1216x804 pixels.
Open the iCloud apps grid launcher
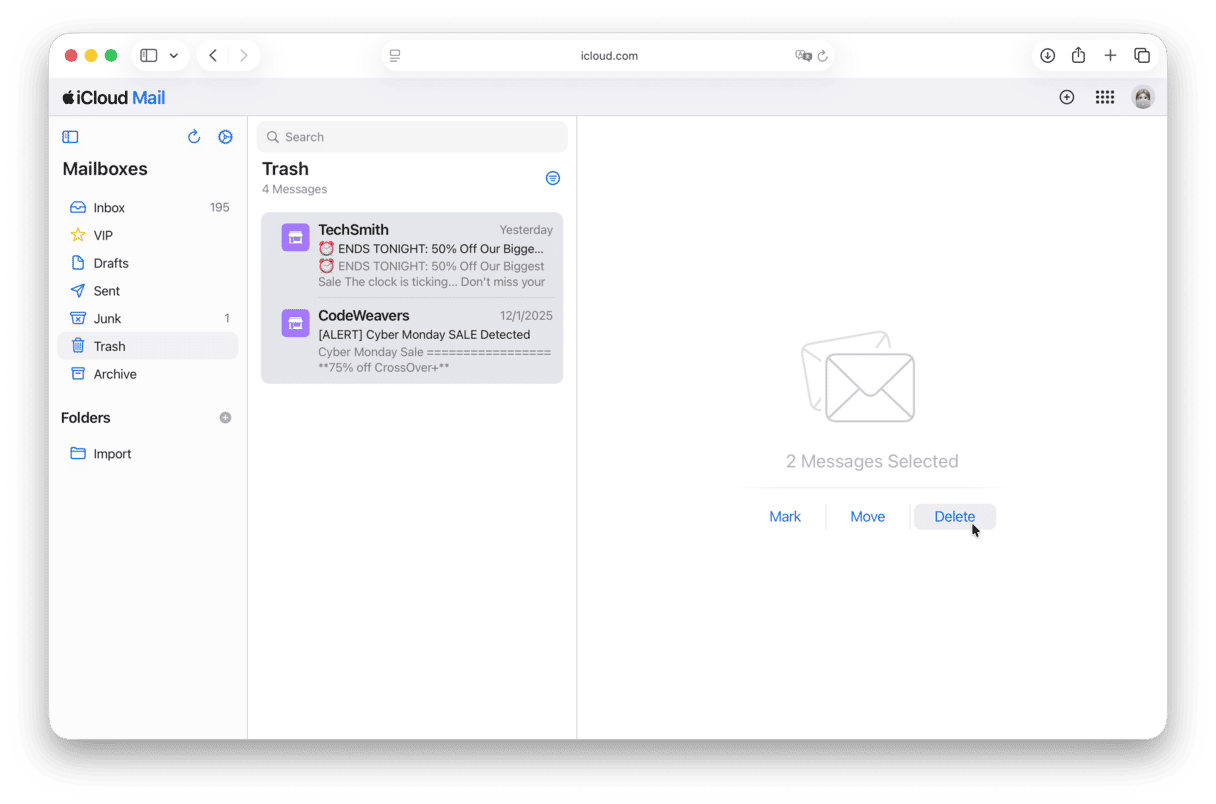1104,97
